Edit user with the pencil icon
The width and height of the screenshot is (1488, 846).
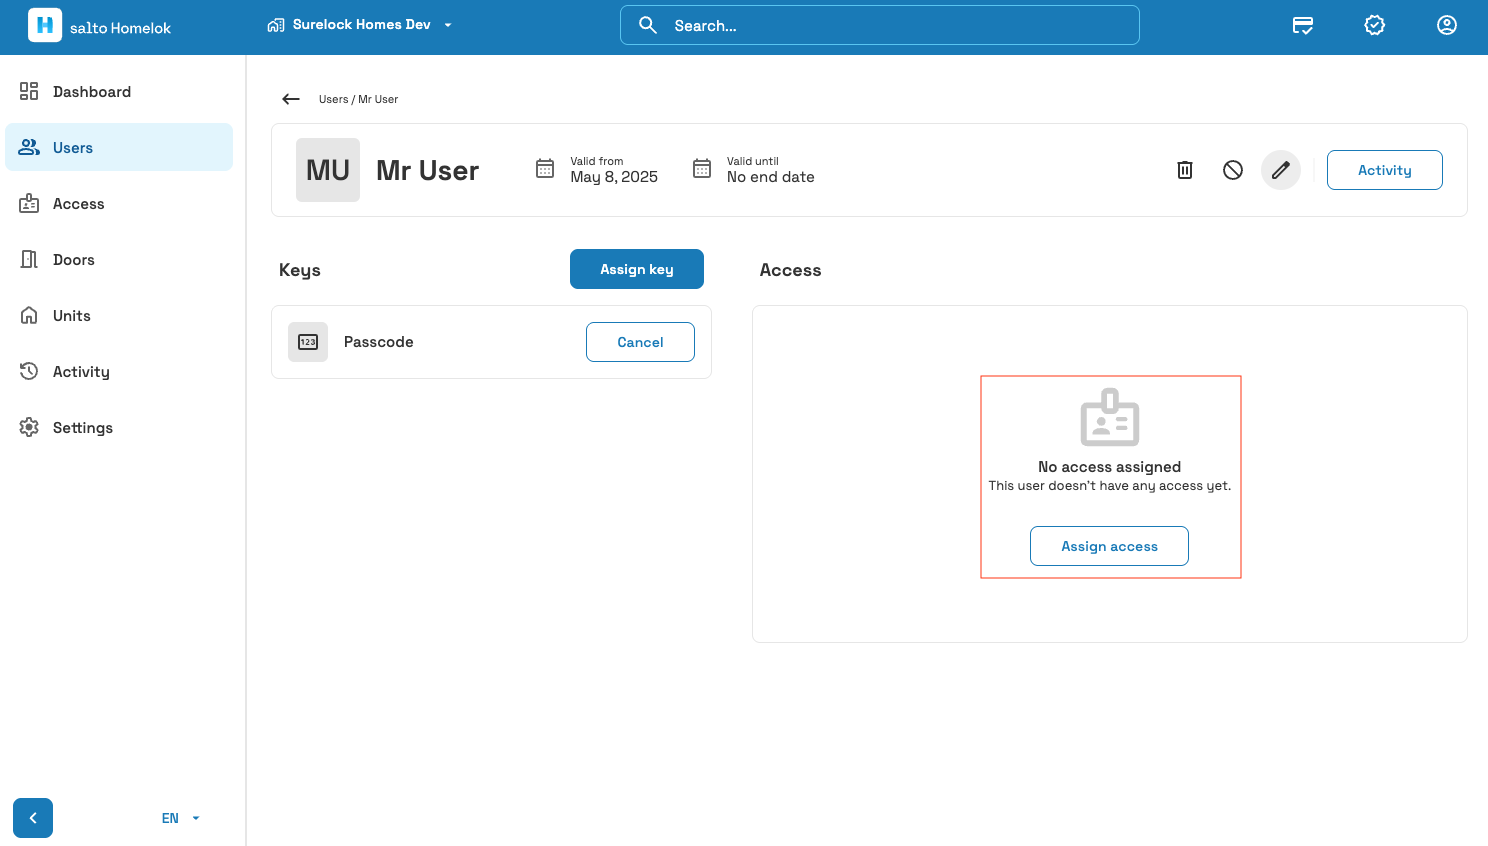click(1281, 170)
